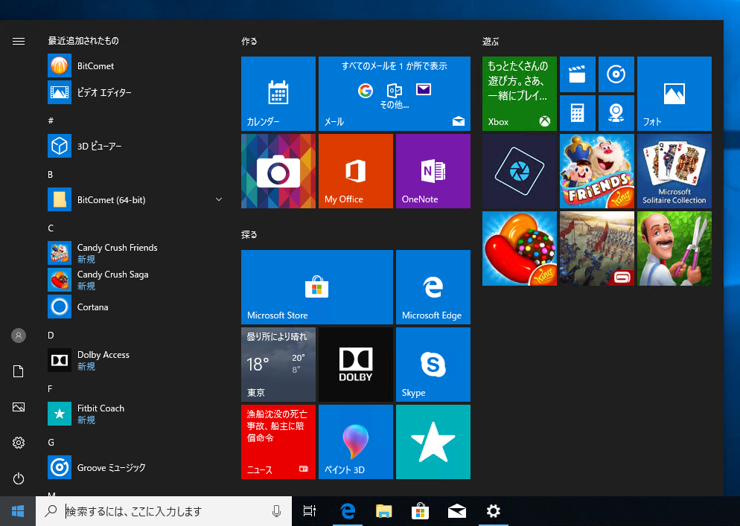Open the teal star Fitbit Coach tile

(433, 442)
